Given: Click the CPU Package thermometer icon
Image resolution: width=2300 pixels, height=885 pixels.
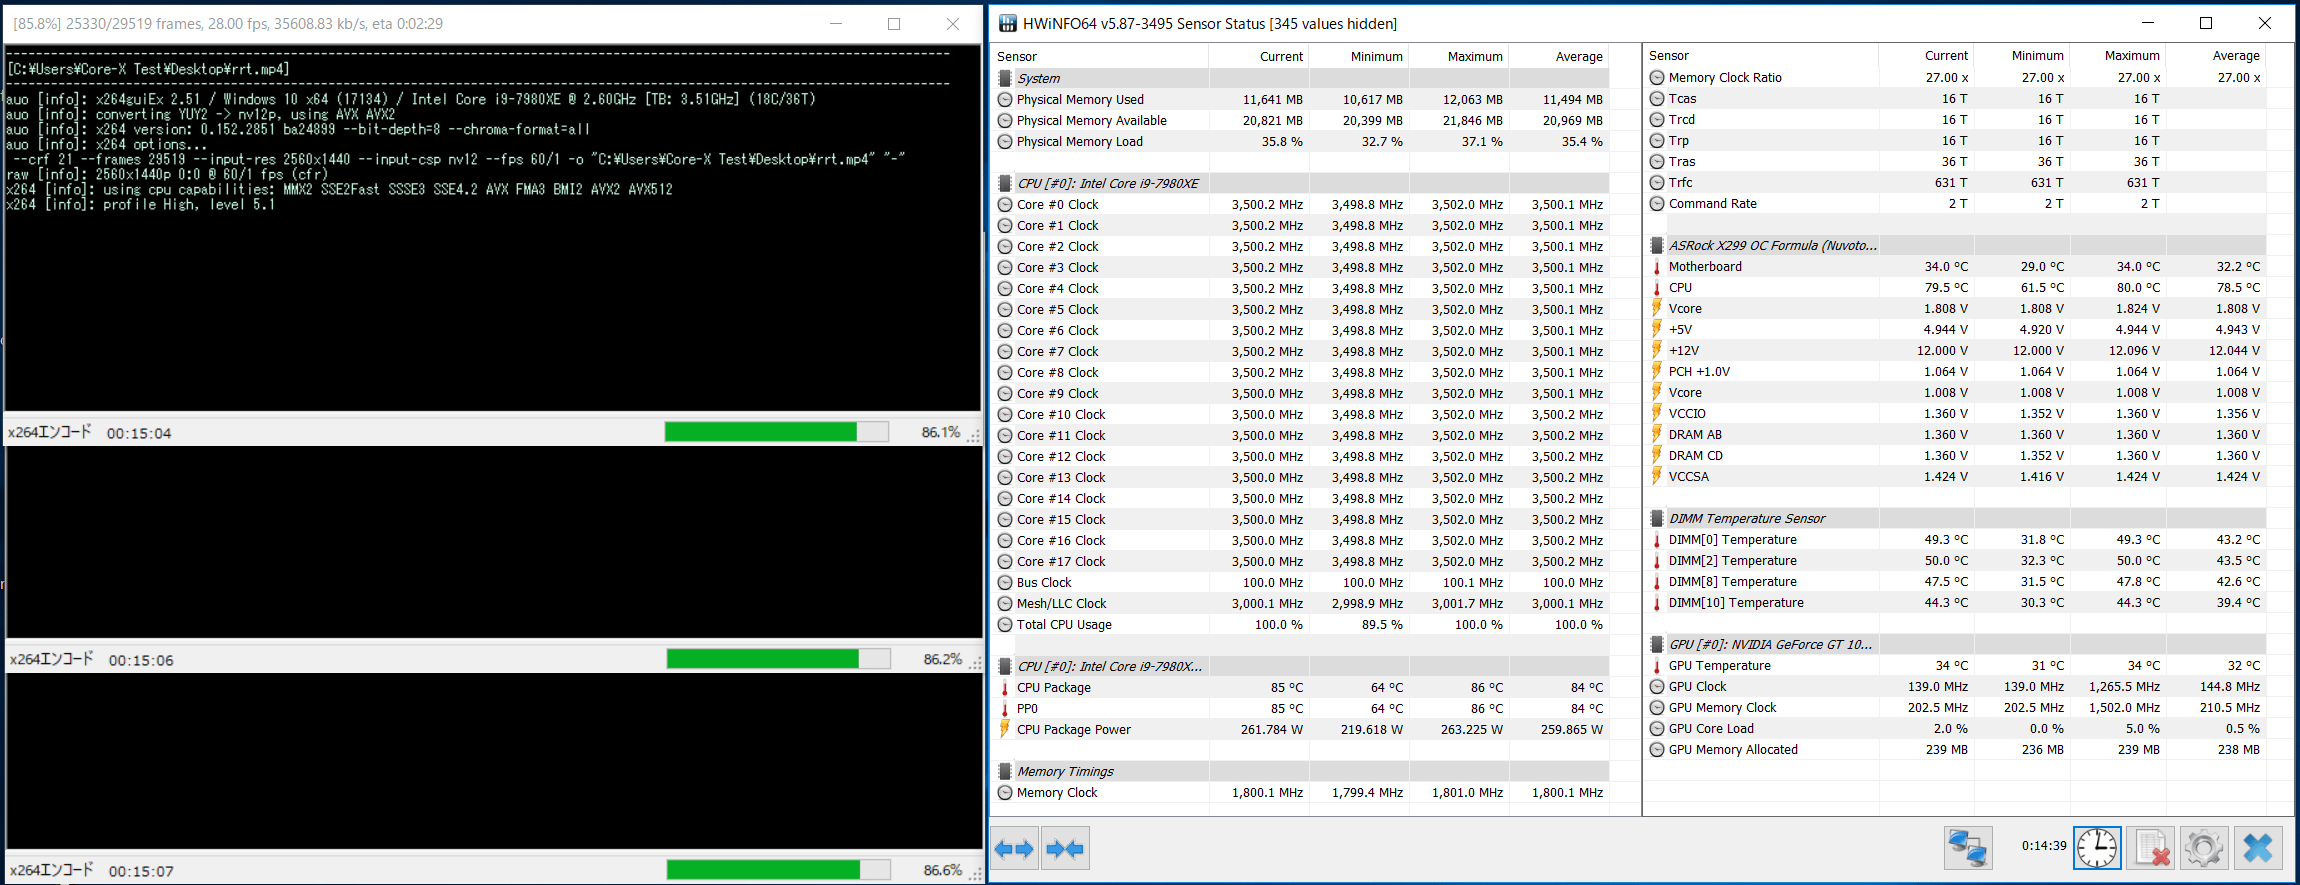Looking at the screenshot, I should (x=1005, y=687).
